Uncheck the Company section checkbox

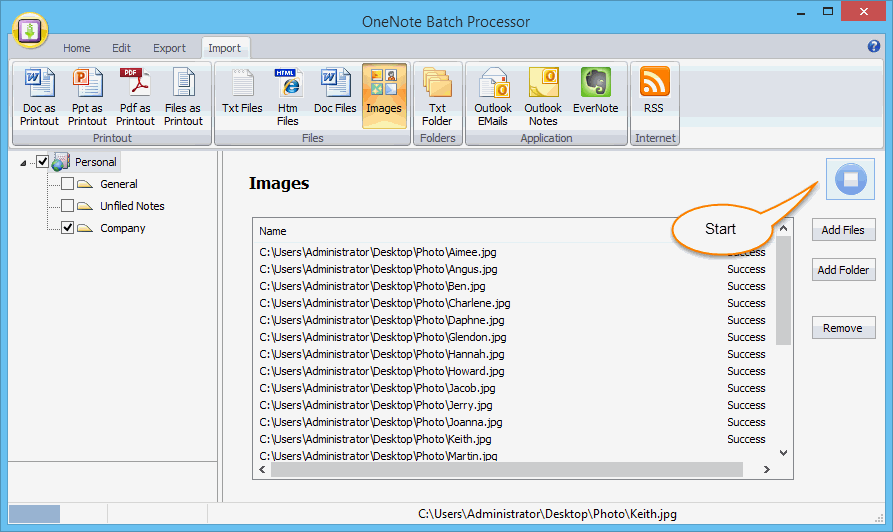67,228
